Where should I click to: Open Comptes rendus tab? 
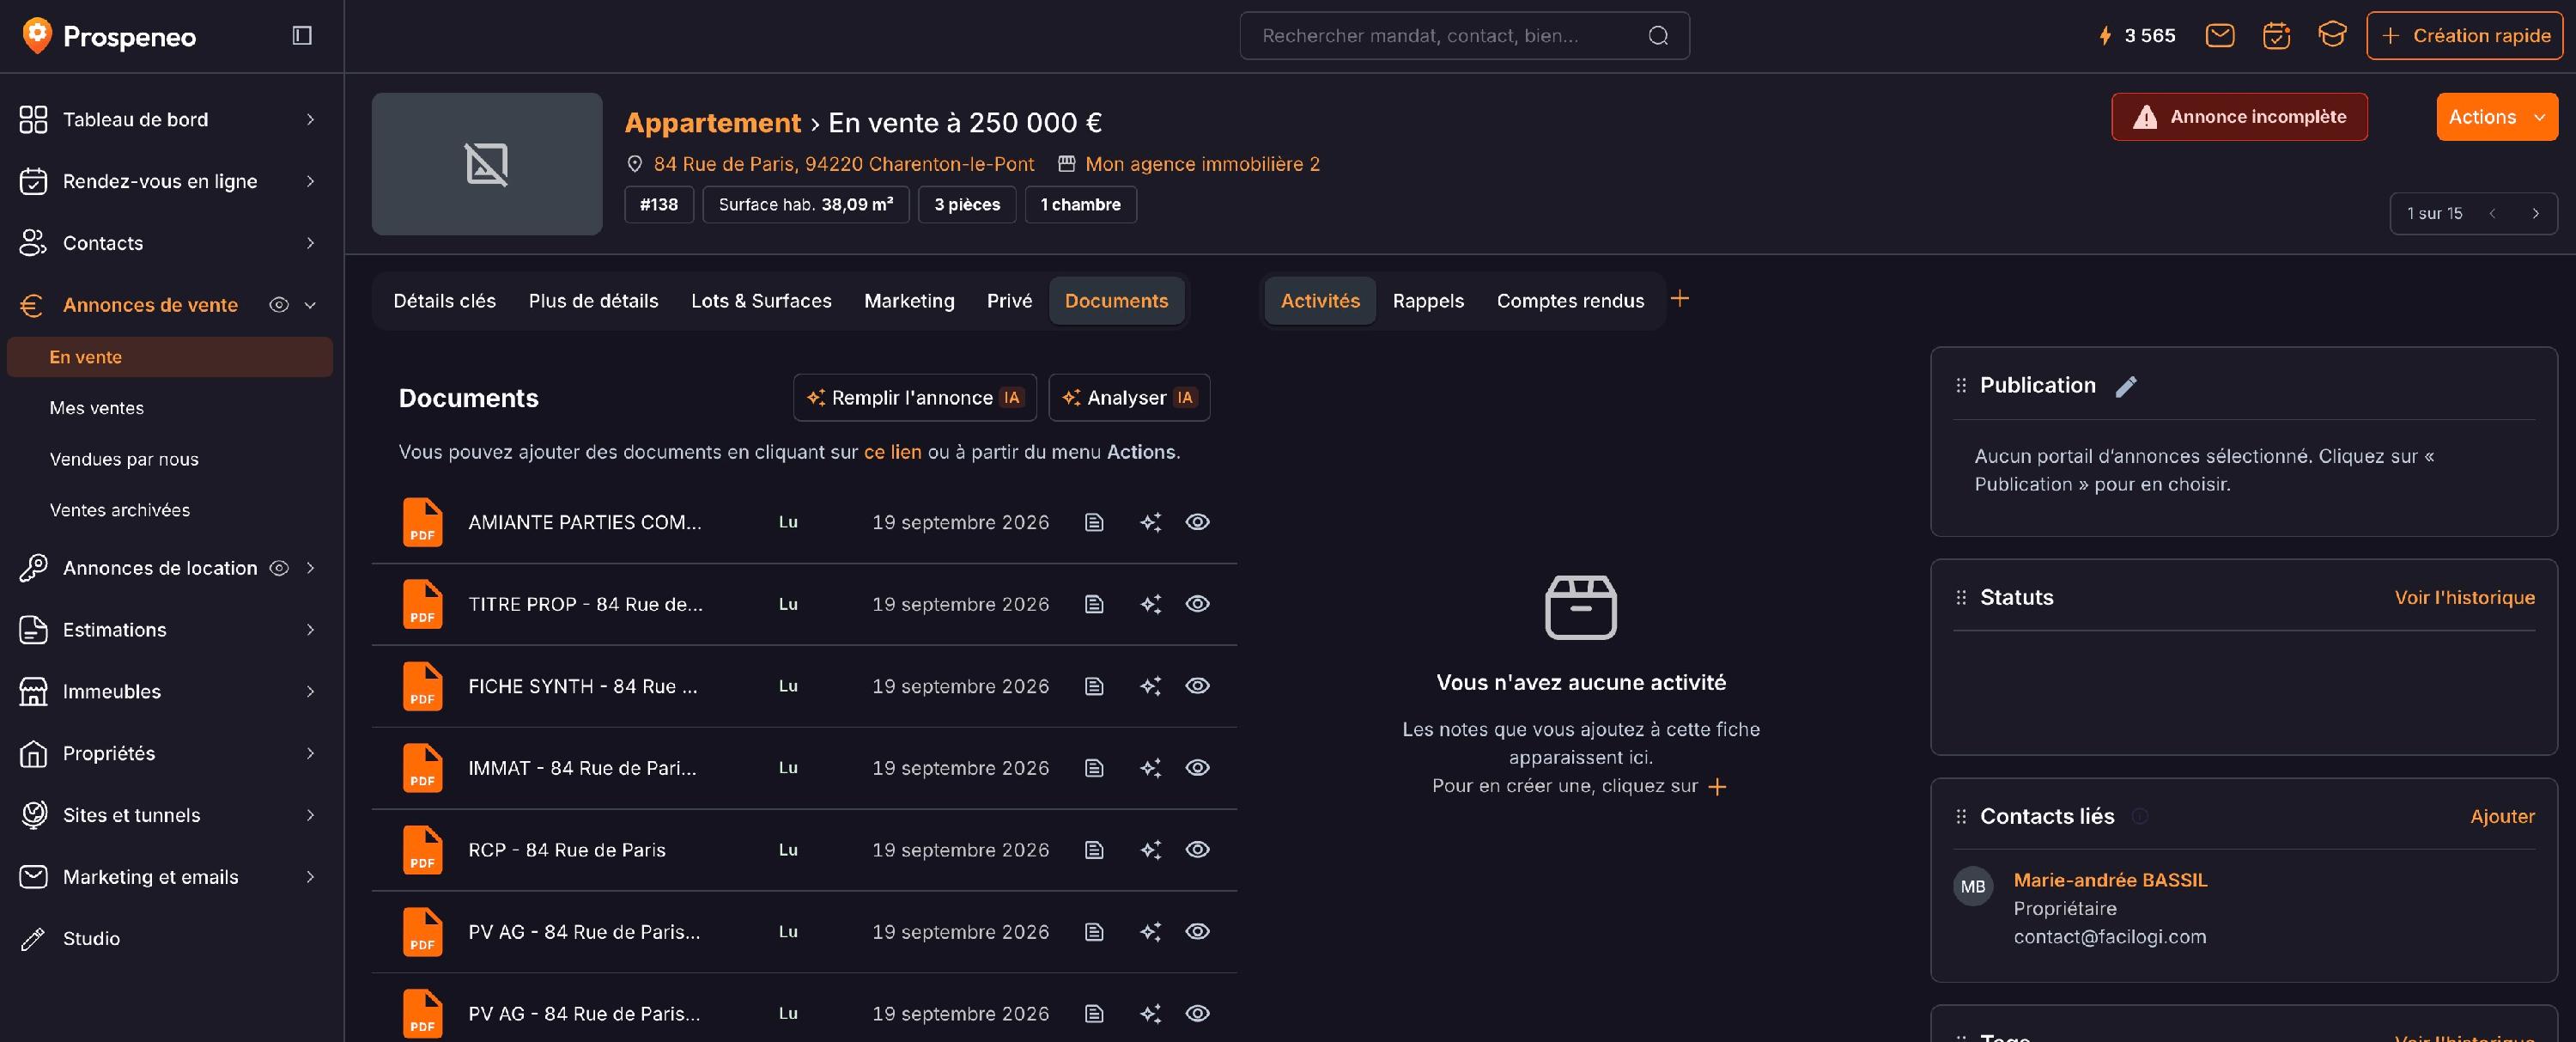[1570, 301]
